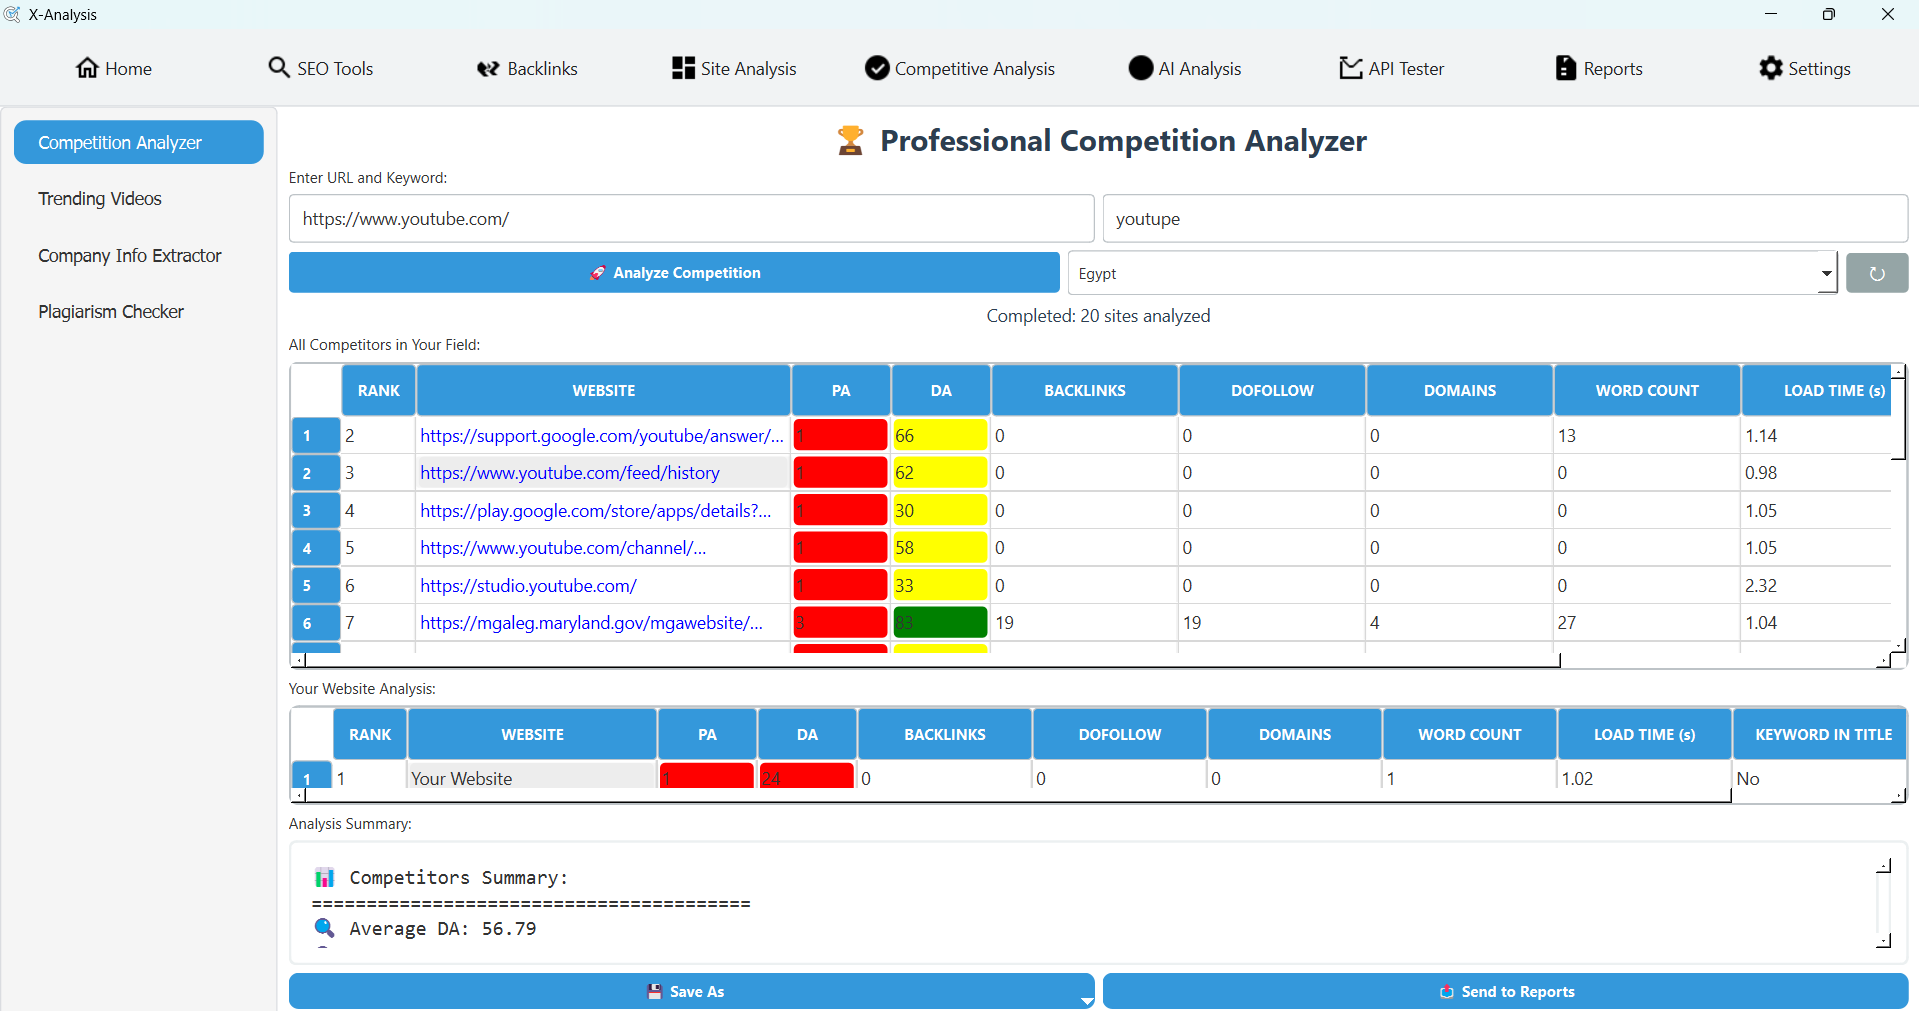Click the competitors table vertical scrollbar

coord(1898,419)
